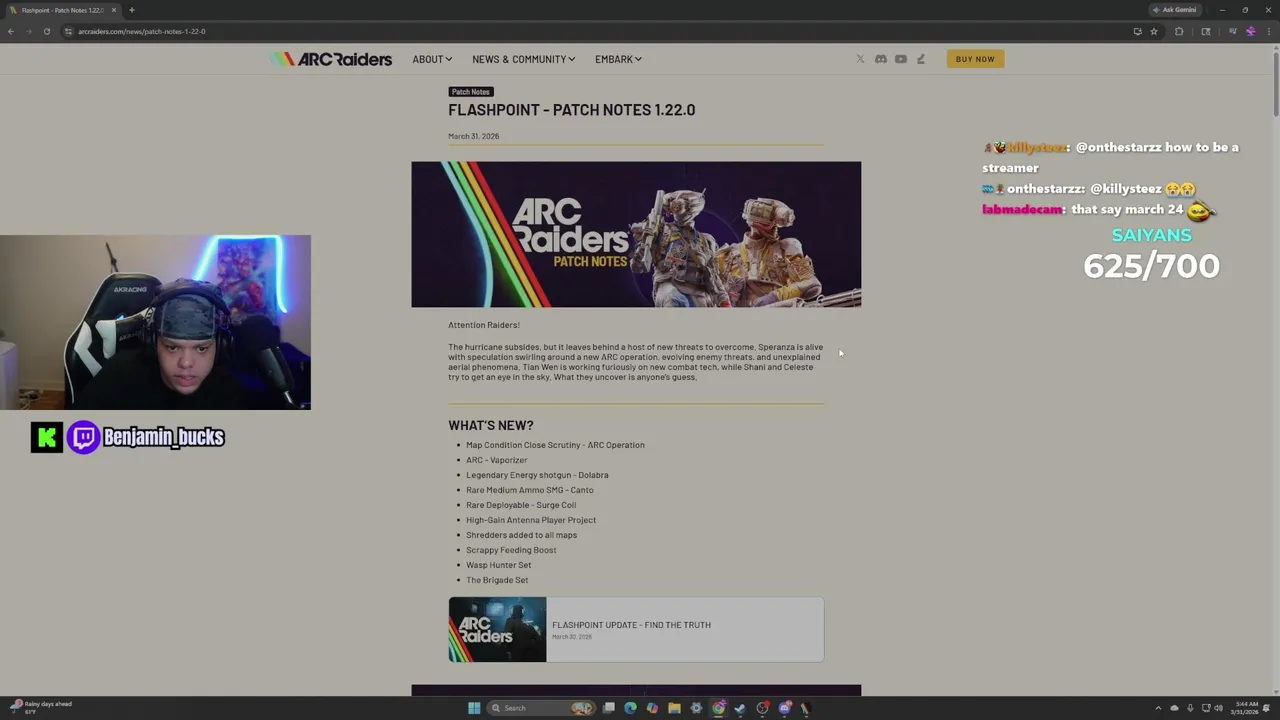Image resolution: width=1280 pixels, height=720 pixels.
Task: Open the Windows Start menu
Action: tap(474, 708)
